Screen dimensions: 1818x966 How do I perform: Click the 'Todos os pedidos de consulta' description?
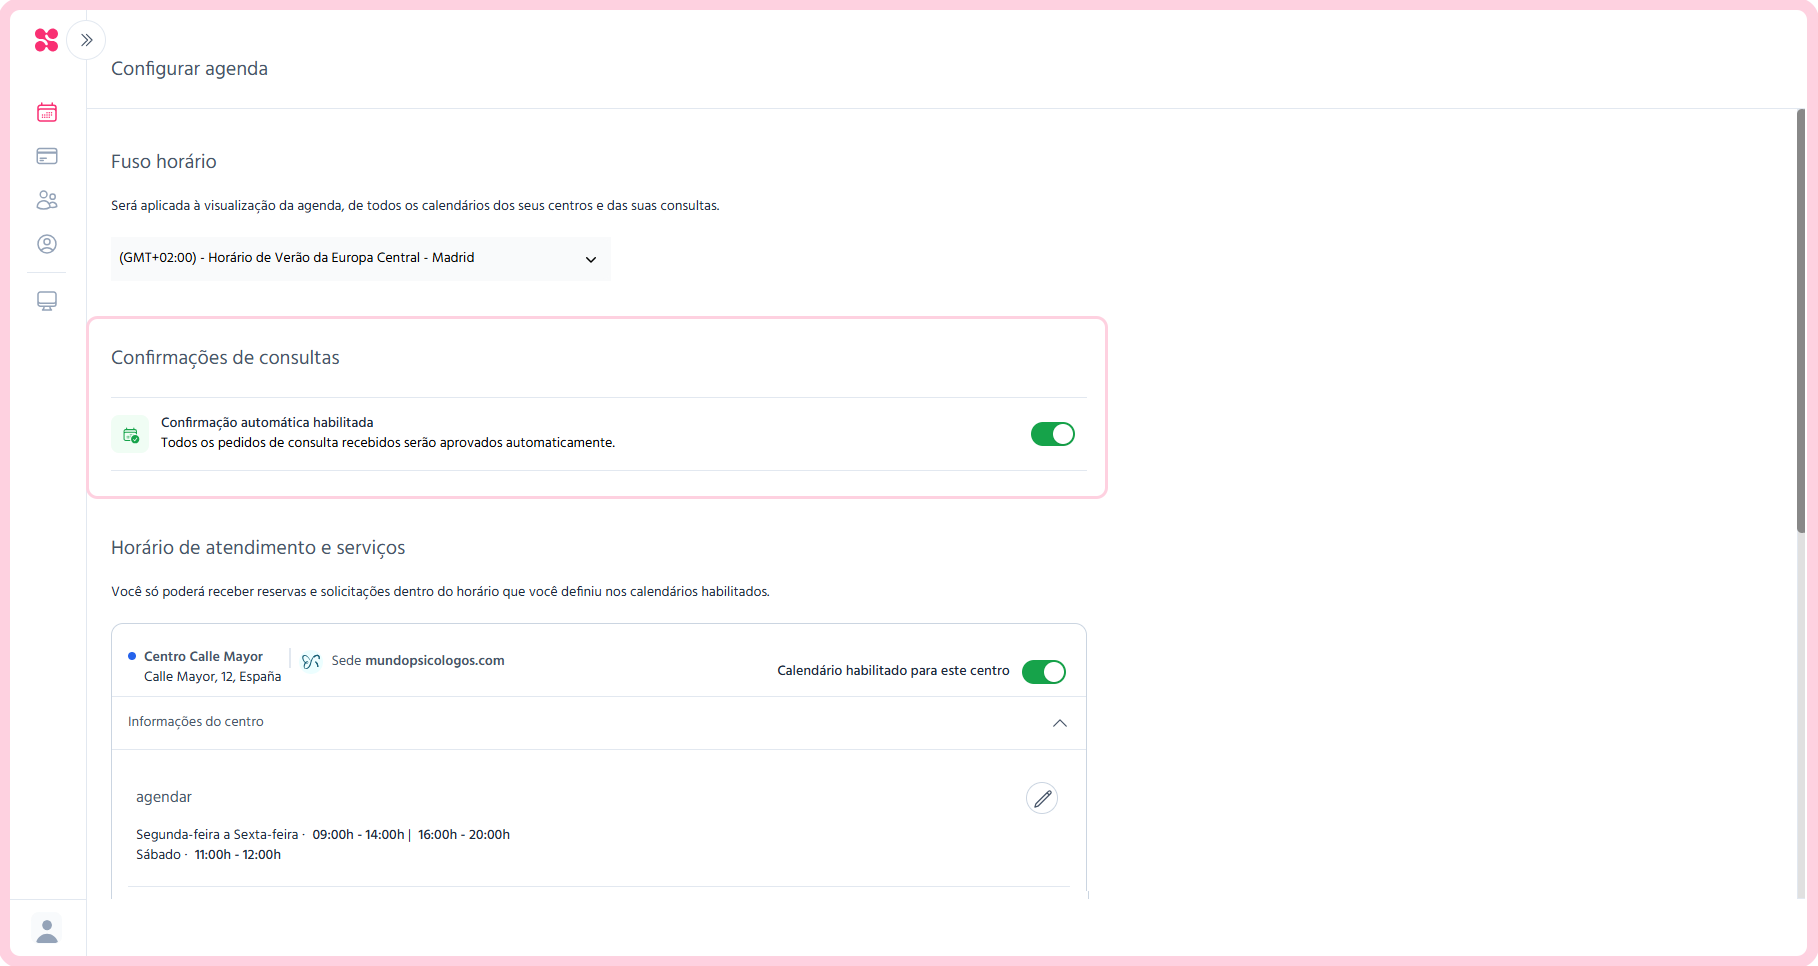click(388, 443)
